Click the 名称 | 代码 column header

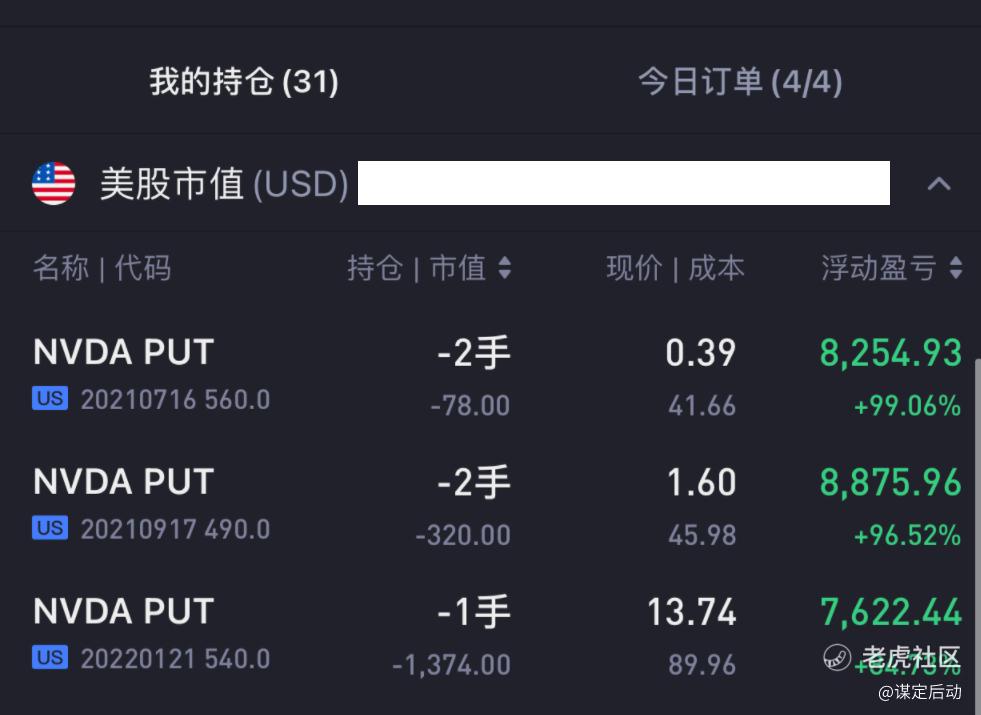tap(102, 268)
